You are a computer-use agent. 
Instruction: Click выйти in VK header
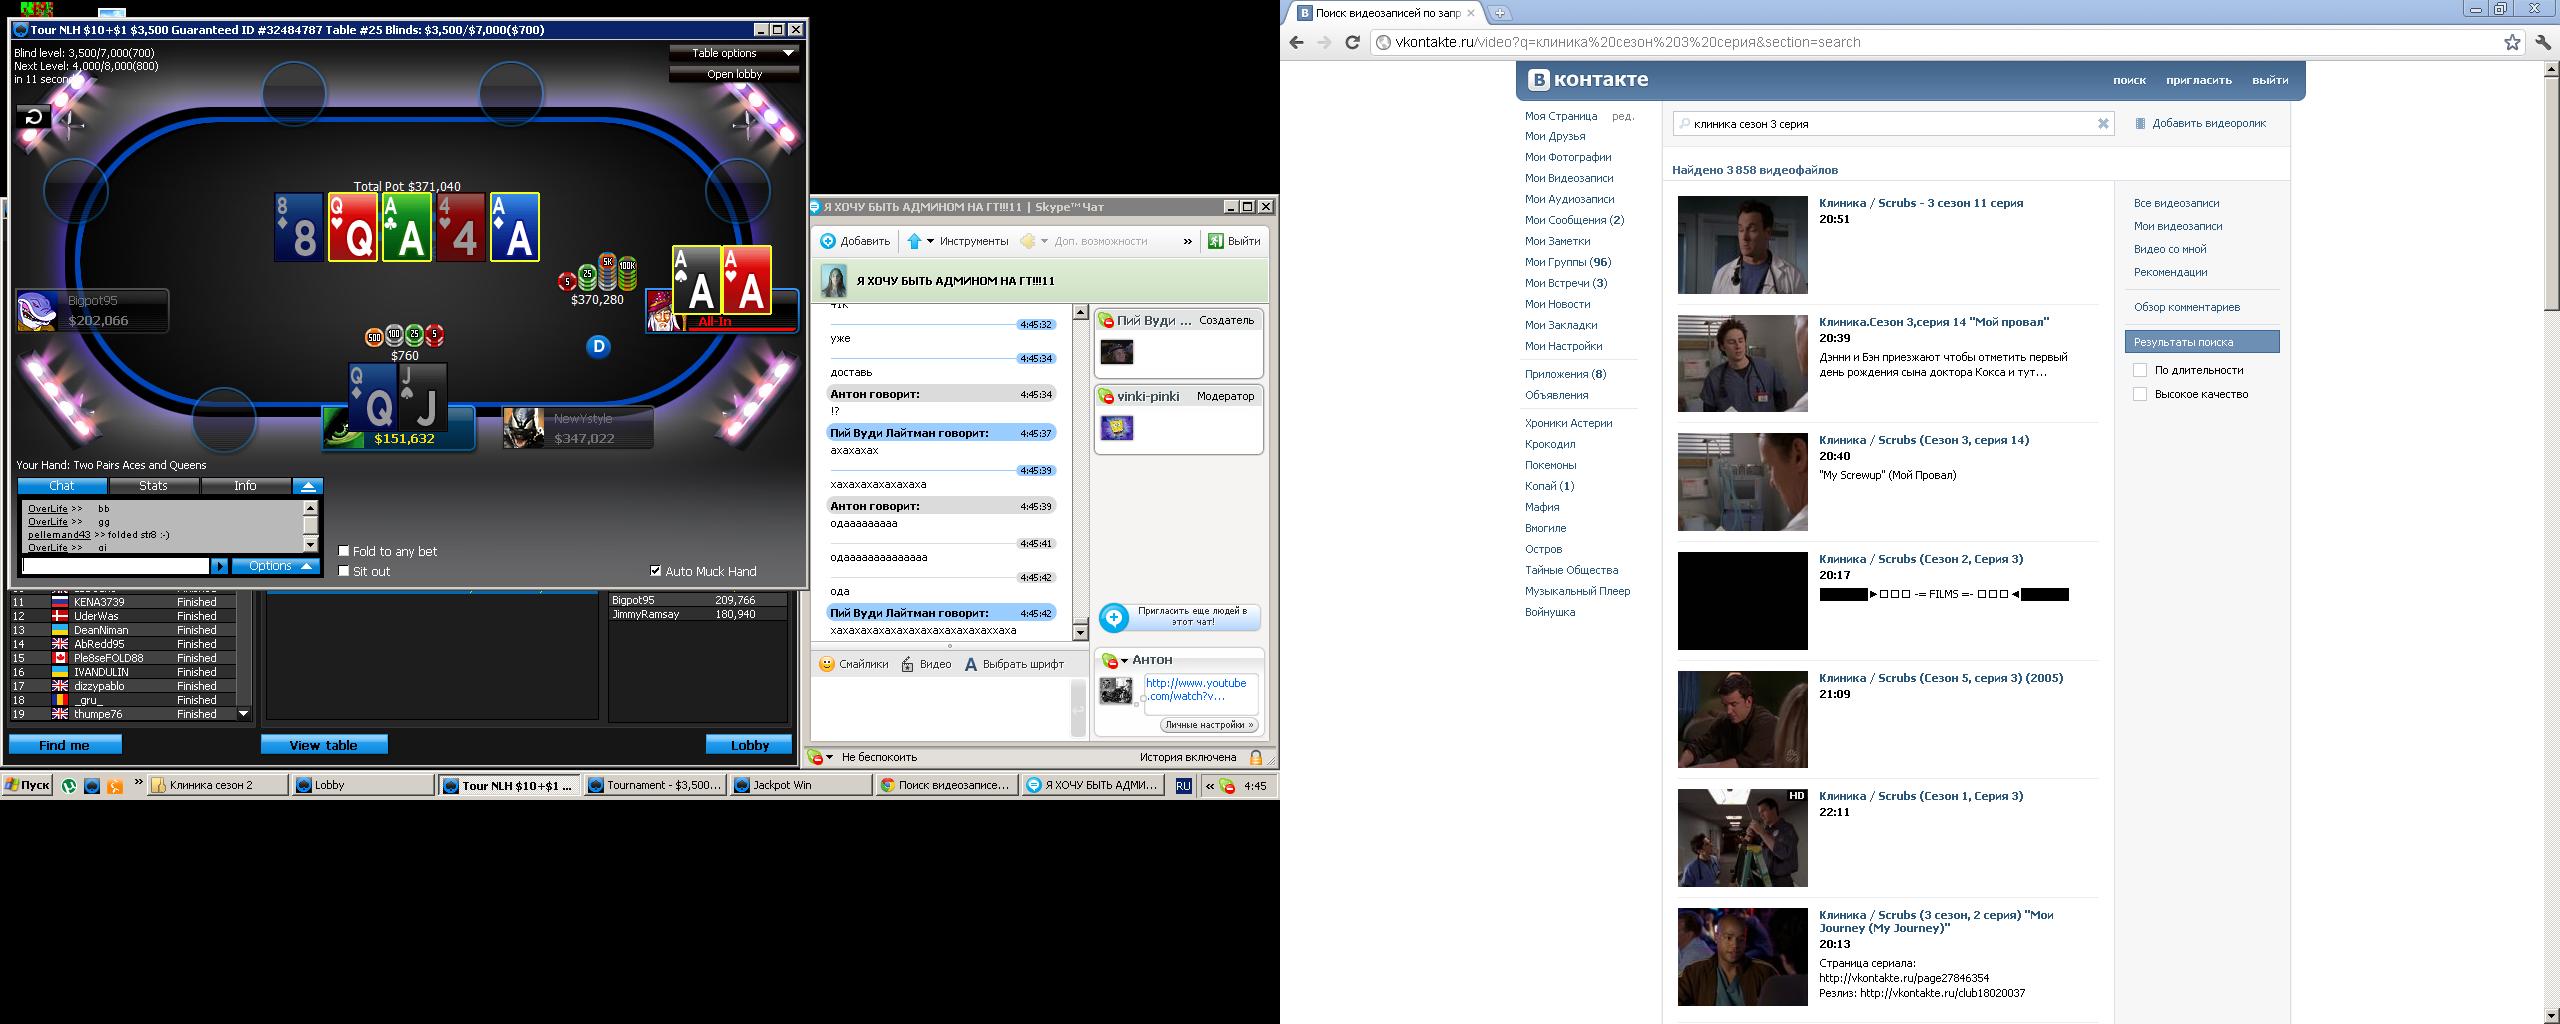coord(2270,80)
